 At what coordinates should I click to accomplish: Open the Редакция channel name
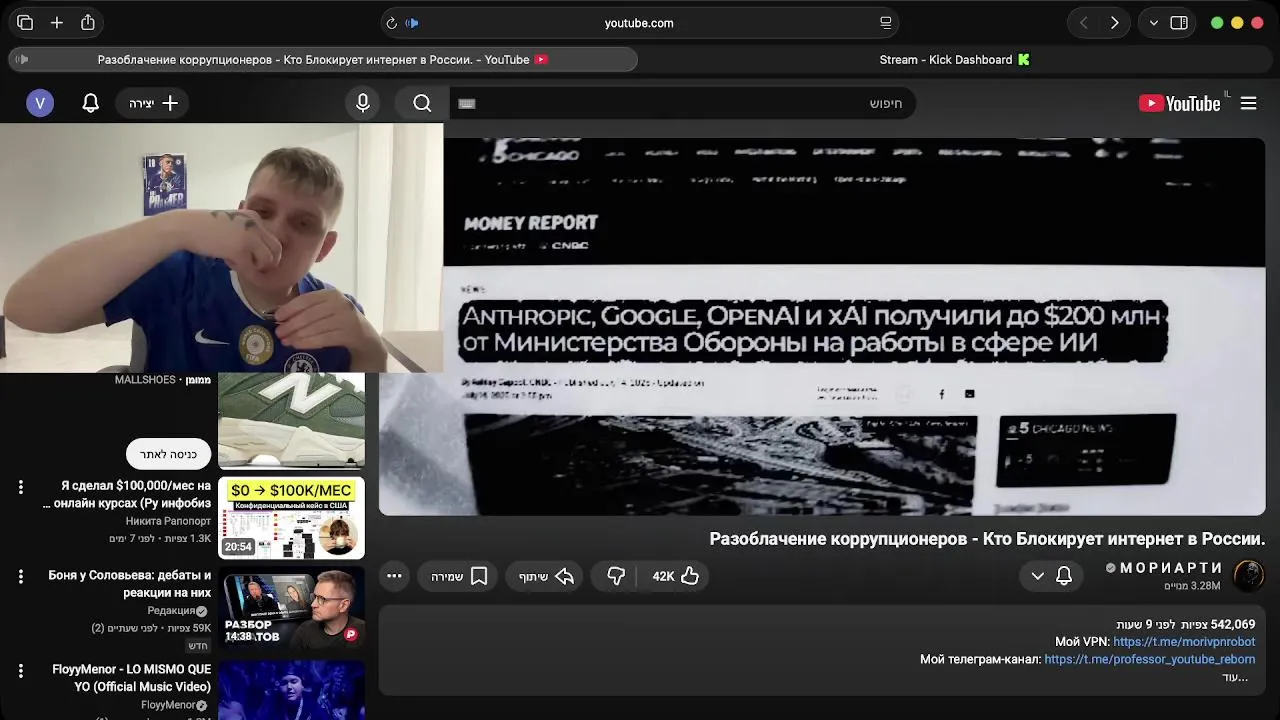click(x=171, y=611)
